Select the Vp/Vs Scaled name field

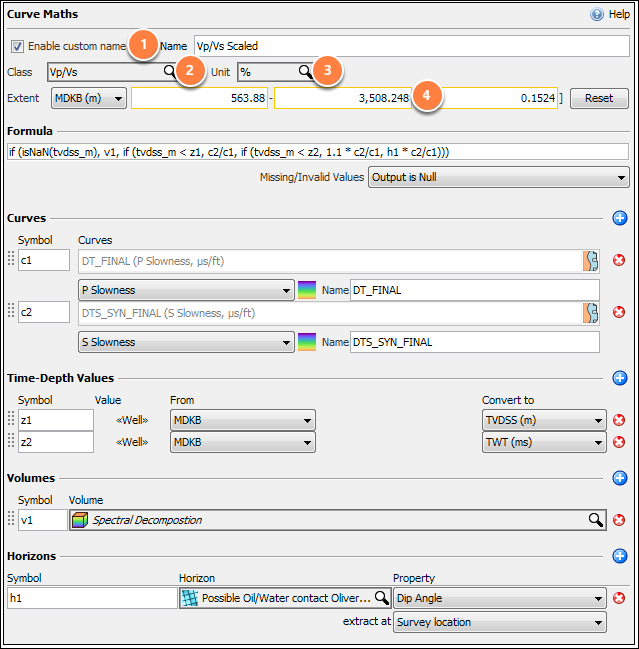pyautogui.click(x=412, y=46)
